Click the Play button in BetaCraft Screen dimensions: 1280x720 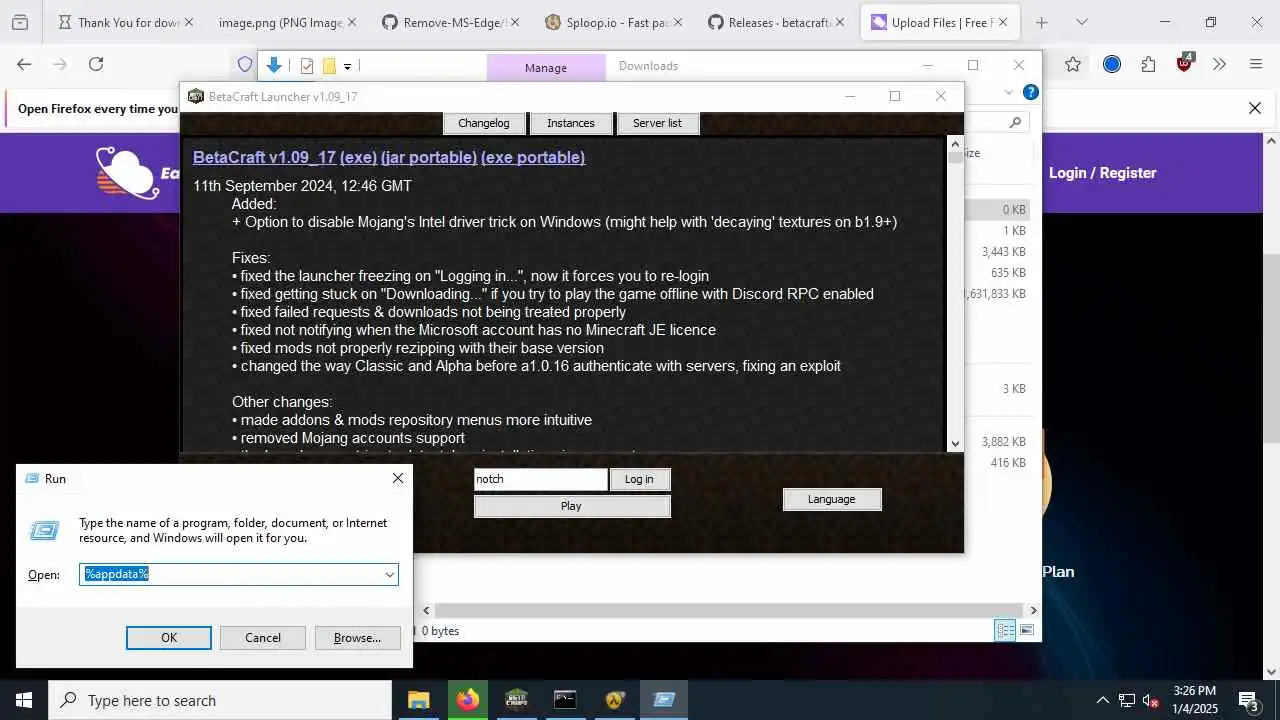(571, 506)
